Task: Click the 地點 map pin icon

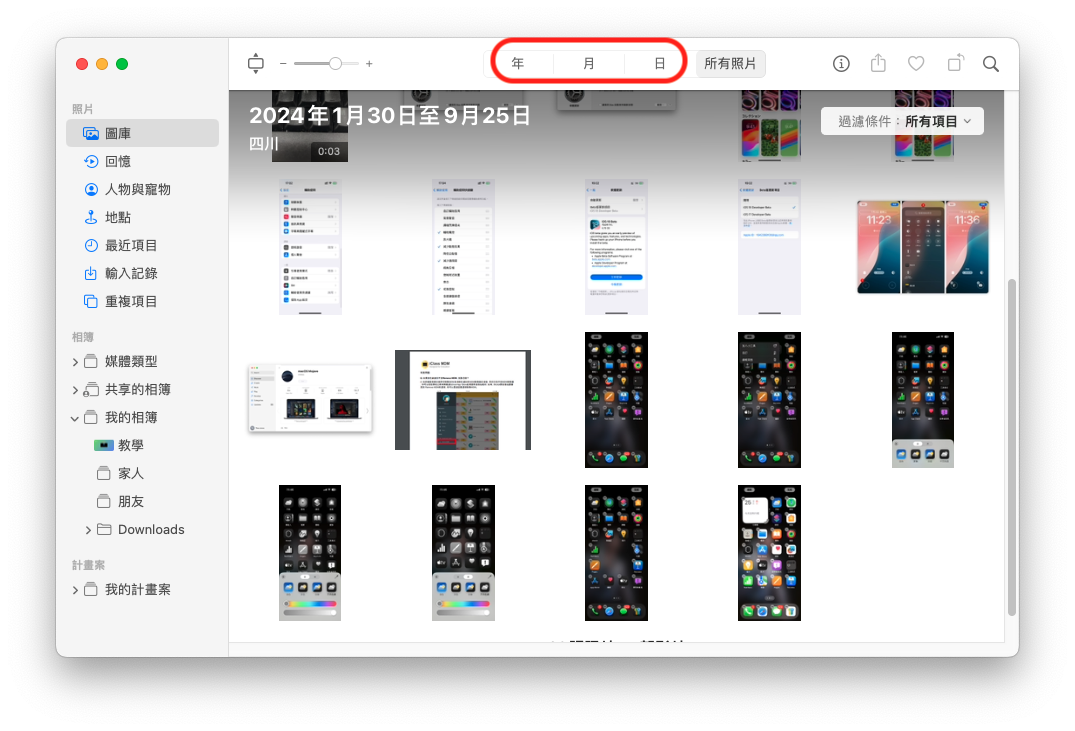Action: 90,217
